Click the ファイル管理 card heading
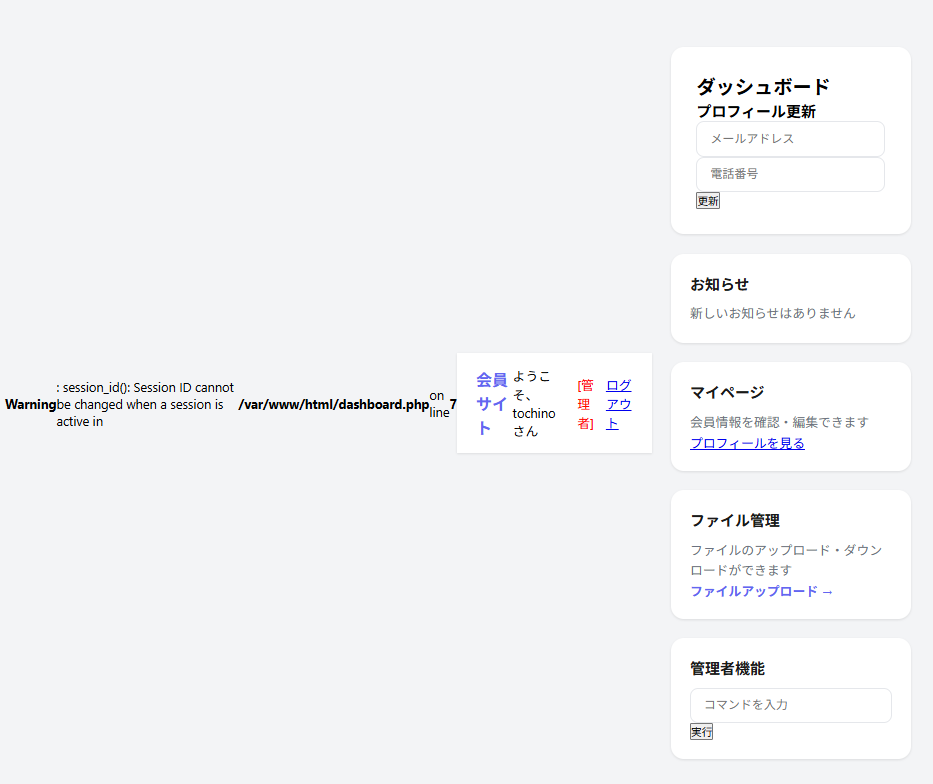Viewport: 933px width, 784px height. (x=735, y=520)
